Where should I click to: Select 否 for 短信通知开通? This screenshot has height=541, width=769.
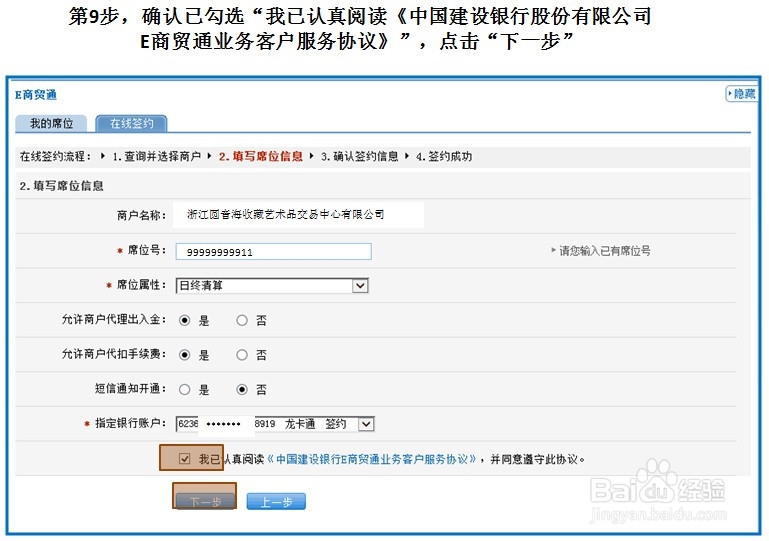point(242,390)
